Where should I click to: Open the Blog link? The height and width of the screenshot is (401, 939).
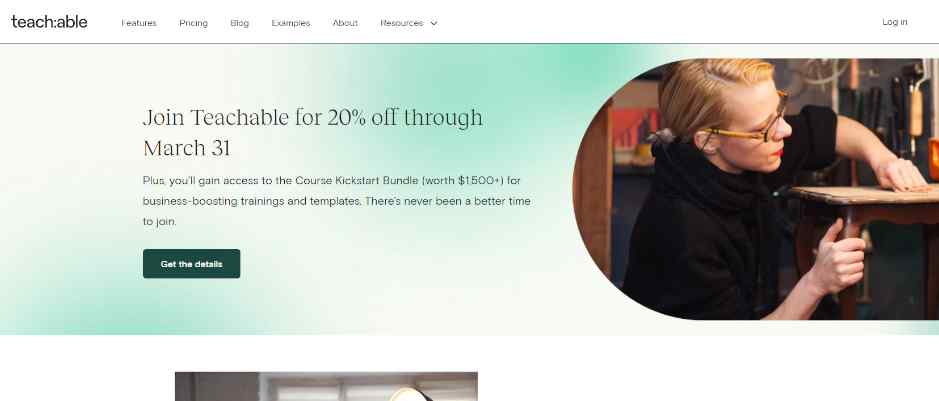(x=240, y=23)
